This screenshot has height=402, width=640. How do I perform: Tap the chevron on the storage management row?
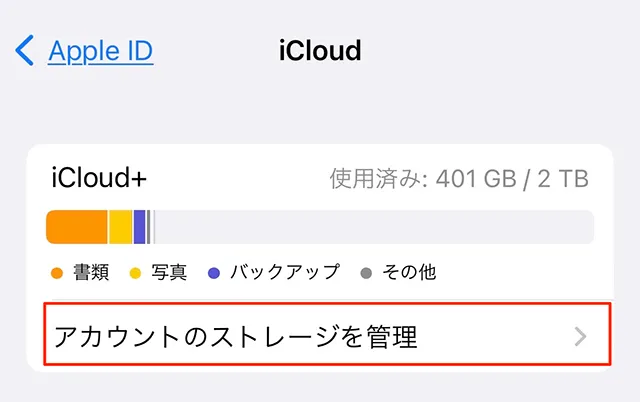click(581, 336)
